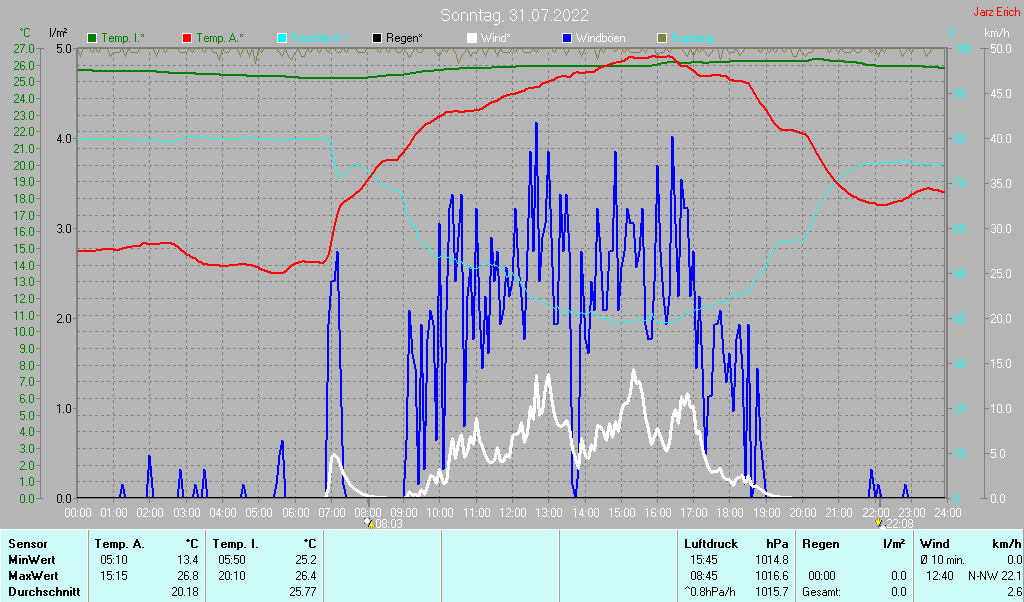Select the 'Regen*' legend label
The height and width of the screenshot is (602, 1024).
404,39
